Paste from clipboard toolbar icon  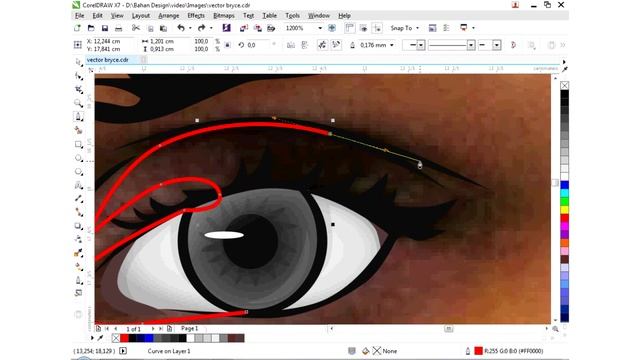(163, 28)
